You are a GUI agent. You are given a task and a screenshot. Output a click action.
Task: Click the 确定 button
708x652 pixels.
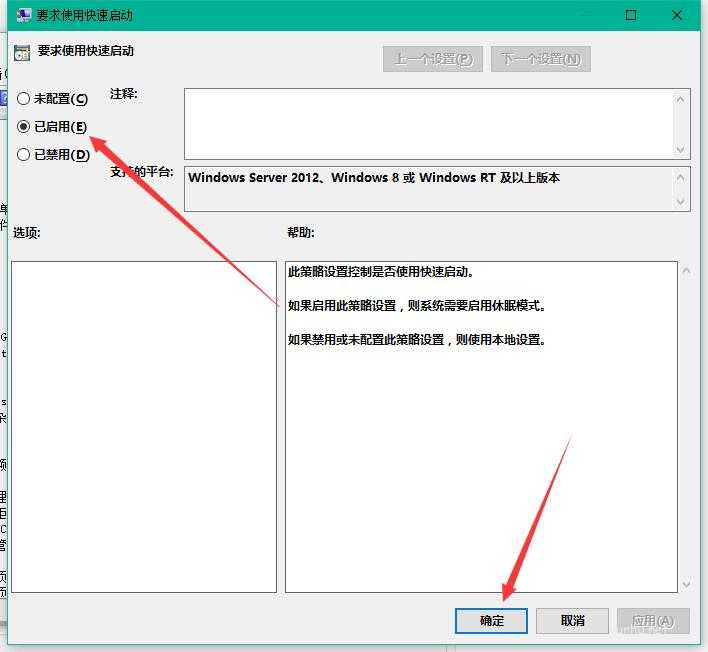pyautogui.click(x=491, y=621)
